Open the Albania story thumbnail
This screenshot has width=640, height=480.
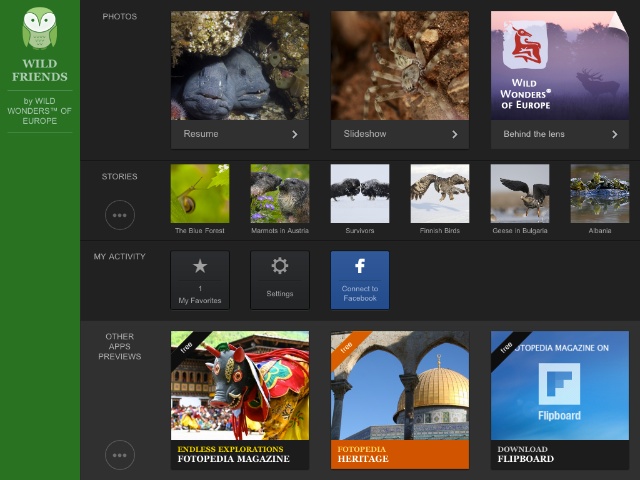(600, 193)
